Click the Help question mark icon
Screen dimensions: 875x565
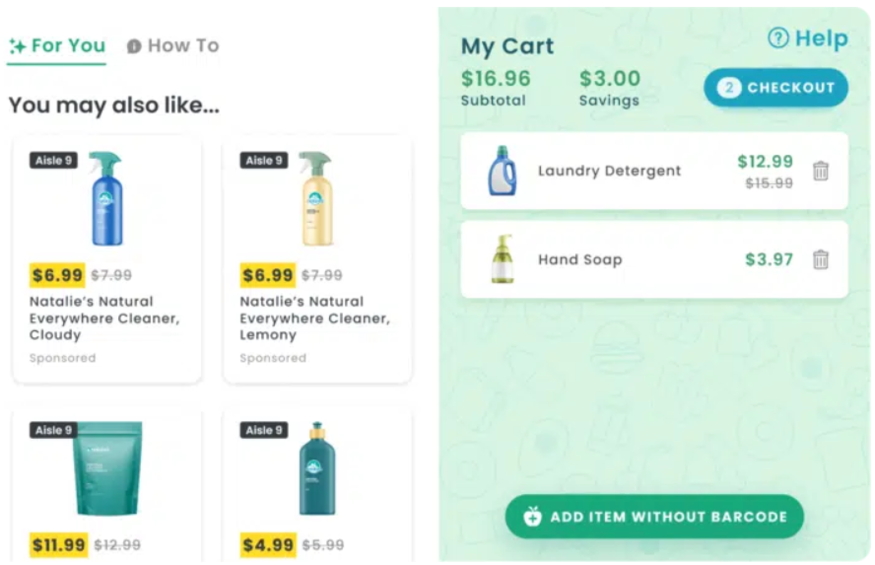[778, 38]
